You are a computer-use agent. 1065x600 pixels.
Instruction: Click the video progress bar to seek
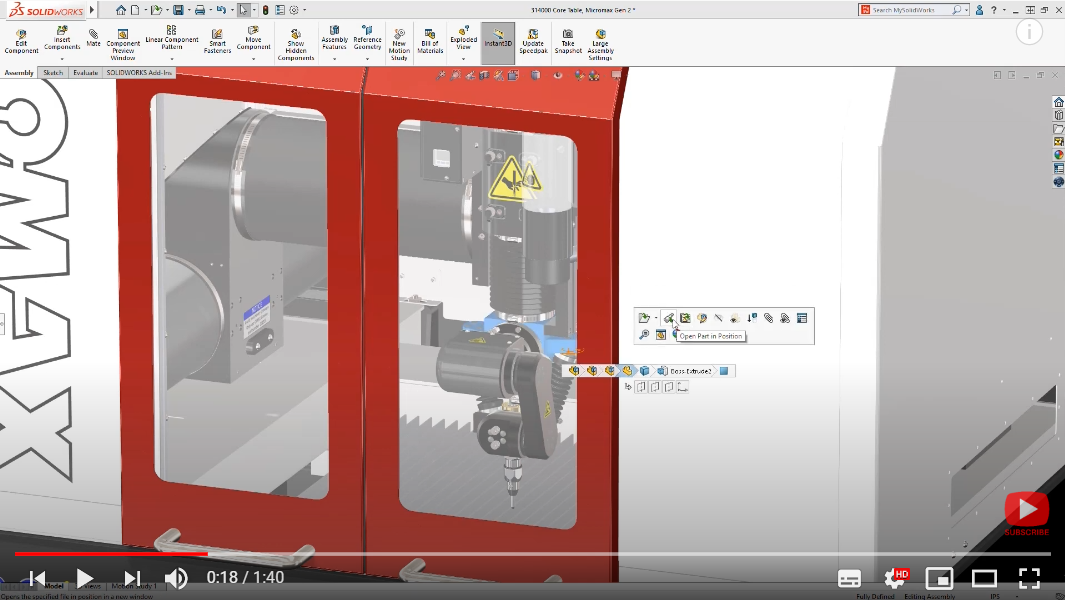(x=532, y=554)
